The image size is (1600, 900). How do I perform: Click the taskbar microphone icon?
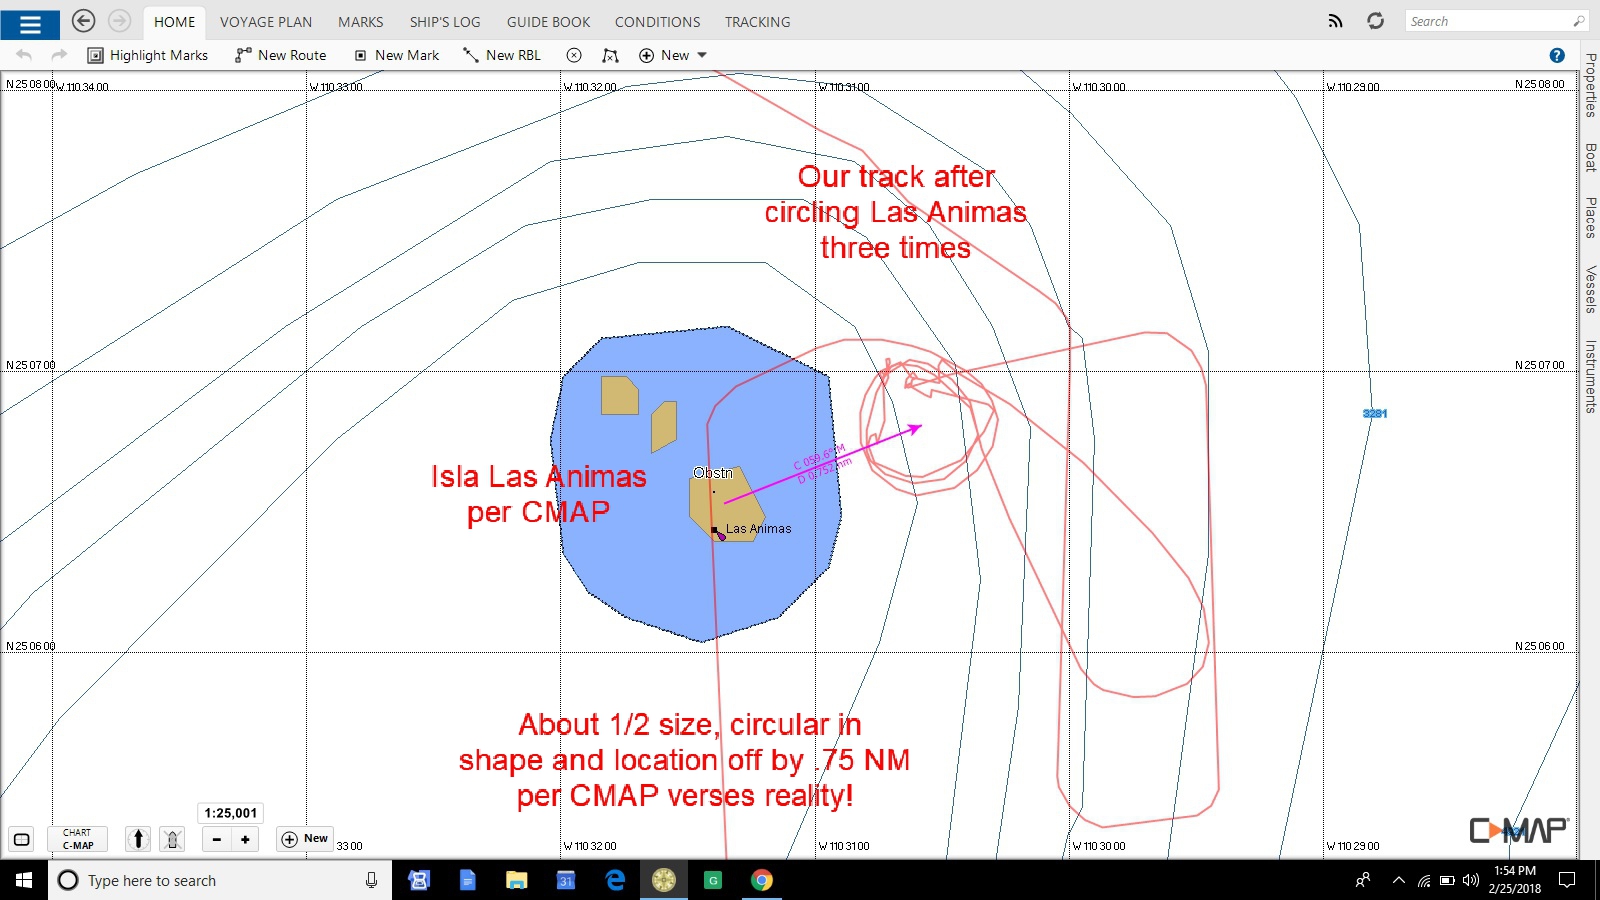(371, 880)
